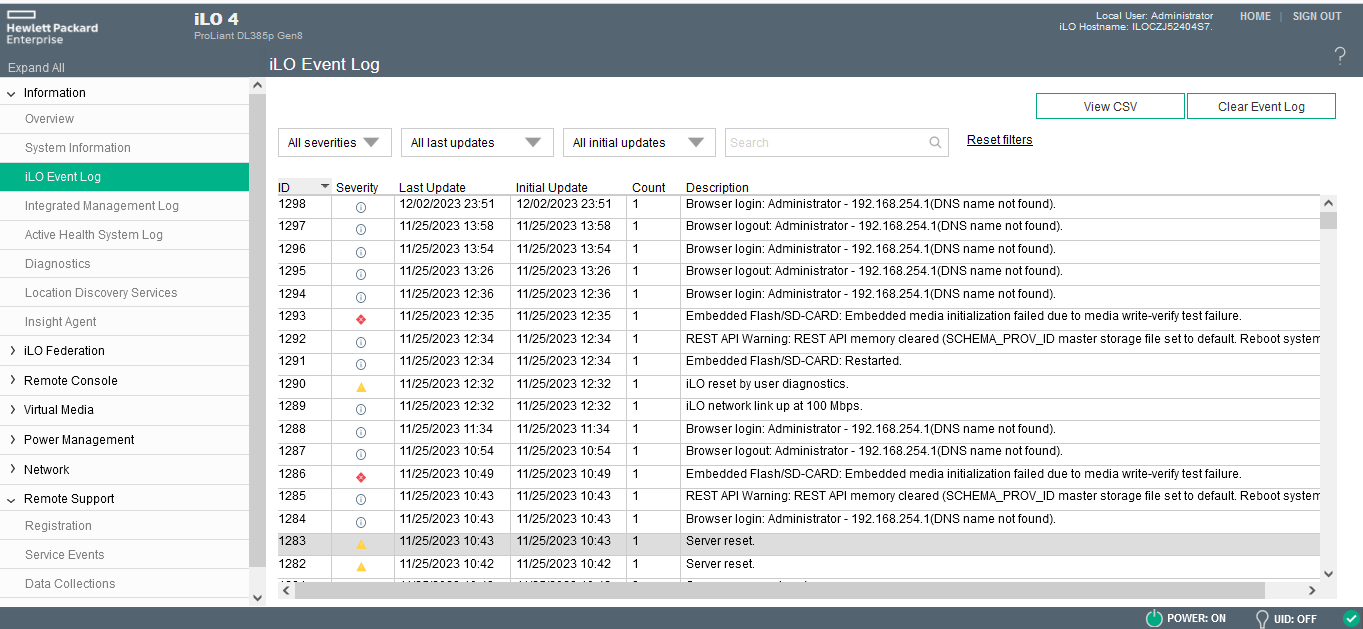Select Active Health System Log
1363x629 pixels.
click(x=94, y=235)
